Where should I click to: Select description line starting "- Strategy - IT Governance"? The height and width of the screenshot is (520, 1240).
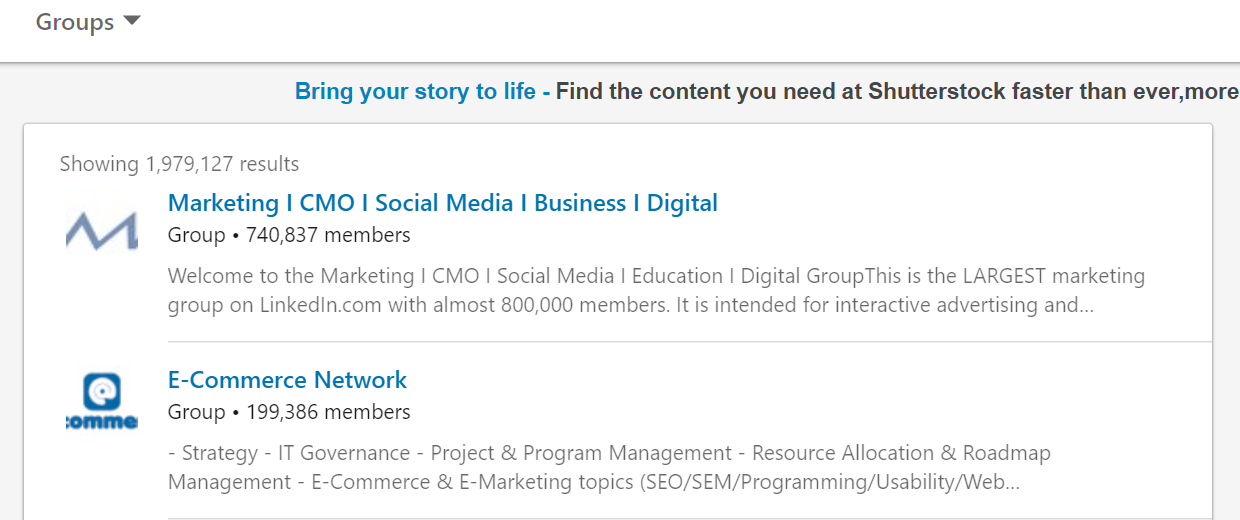tap(609, 453)
